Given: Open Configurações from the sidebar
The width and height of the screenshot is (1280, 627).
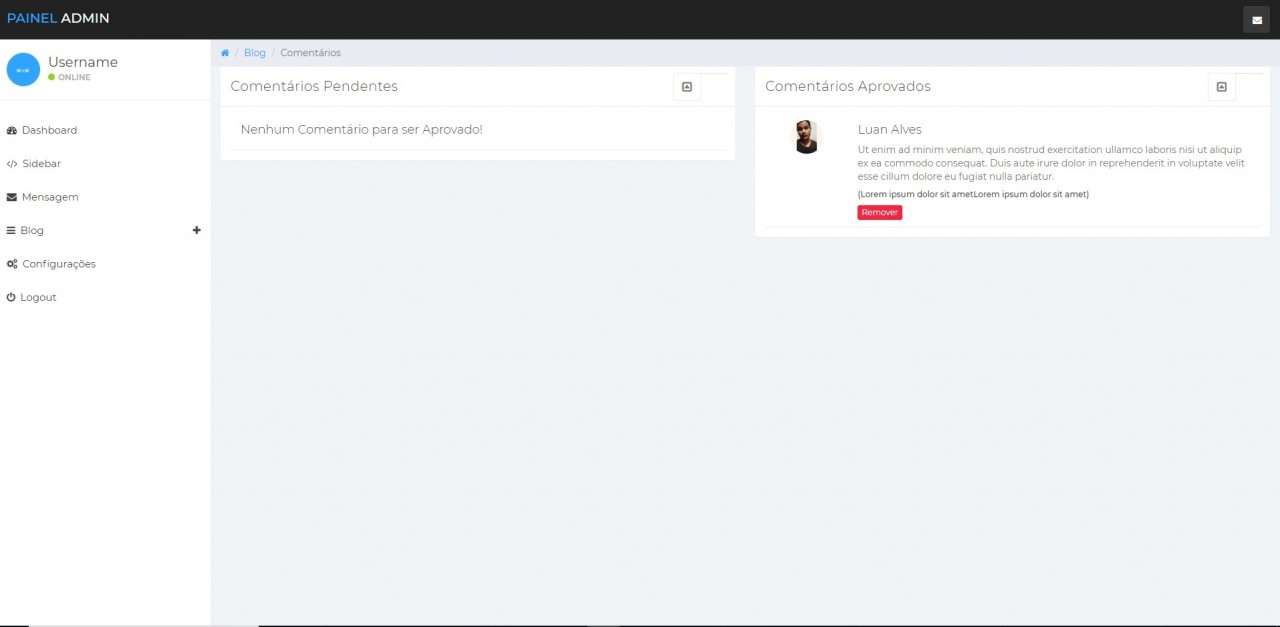Looking at the screenshot, I should pyautogui.click(x=60, y=264).
